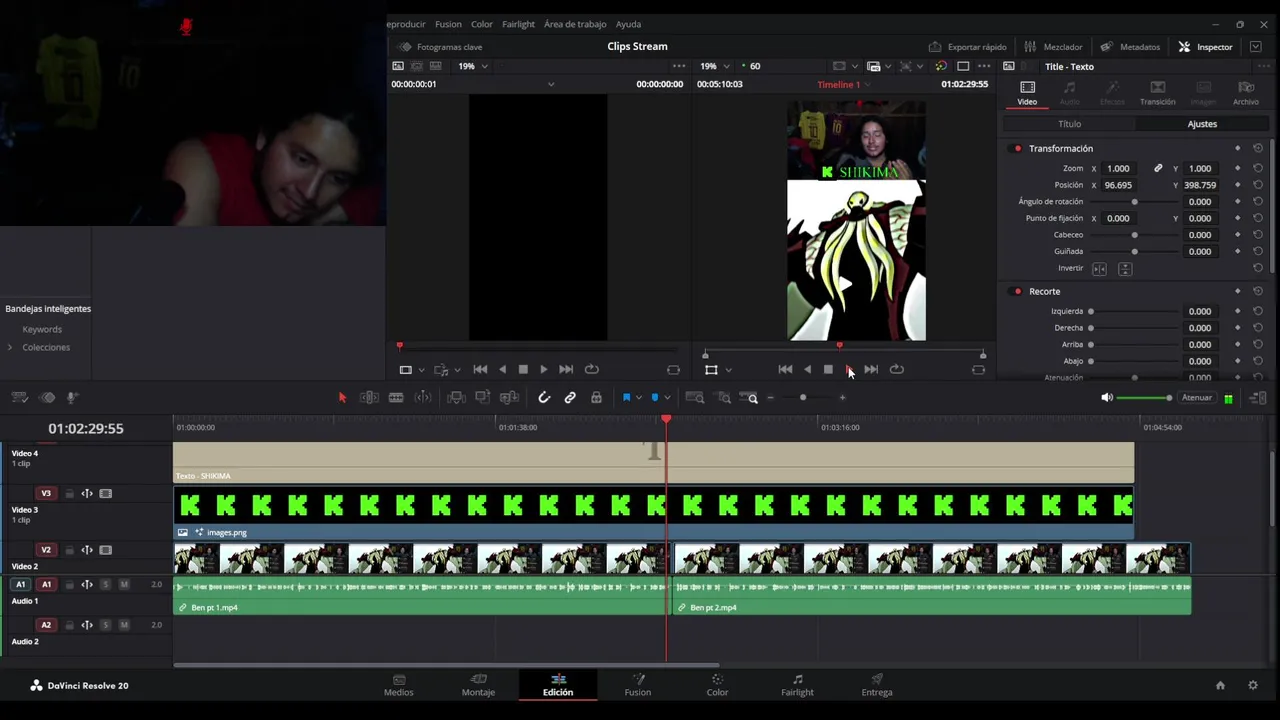This screenshot has width=1280, height=720.
Task: Open the Color menu in menu bar
Action: (482, 24)
